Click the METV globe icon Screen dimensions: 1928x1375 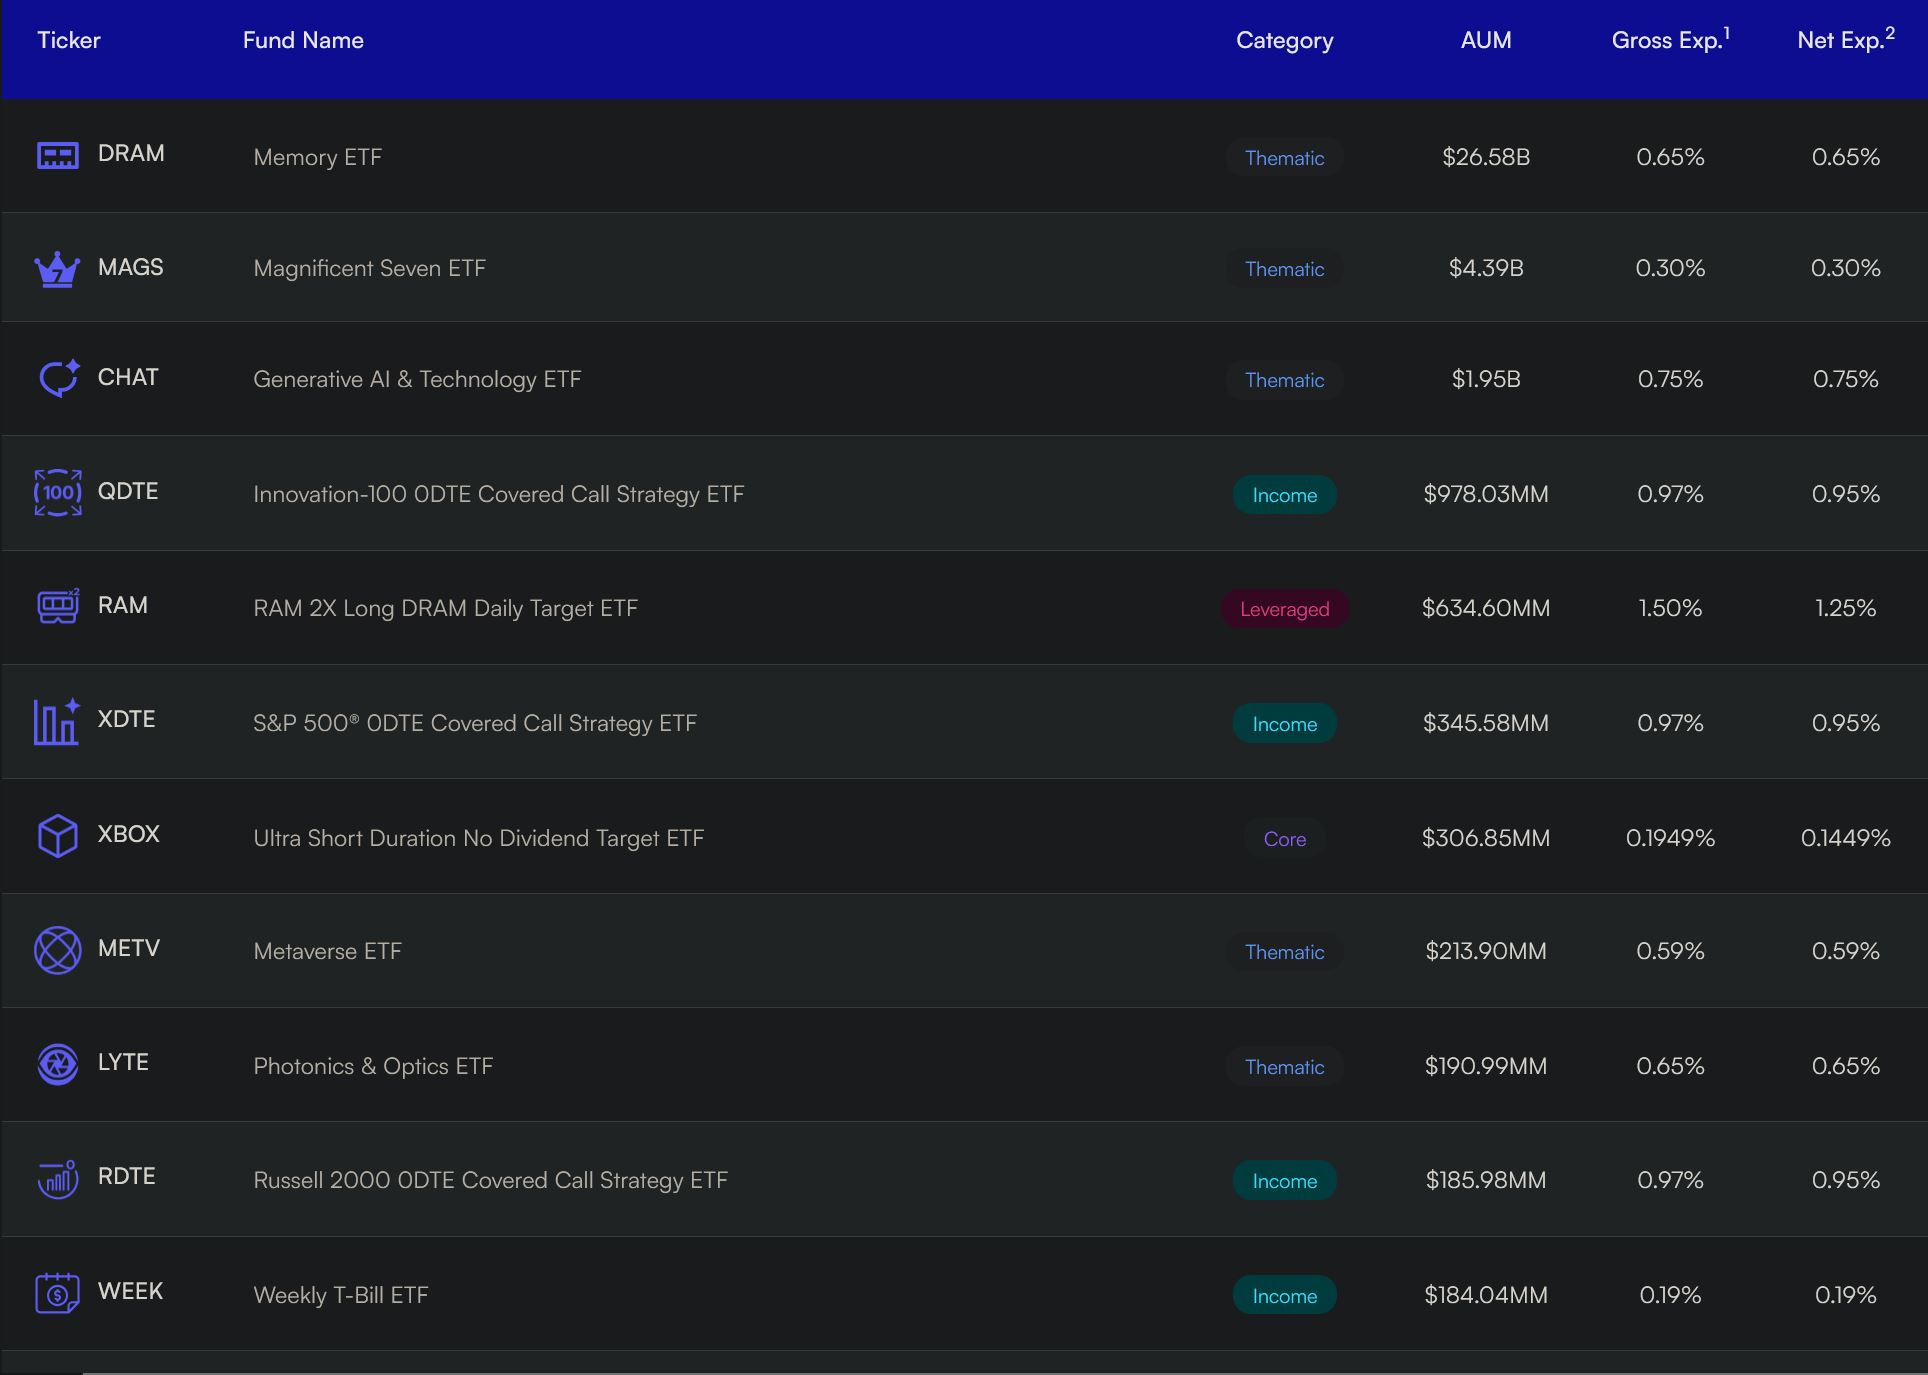(x=58, y=949)
